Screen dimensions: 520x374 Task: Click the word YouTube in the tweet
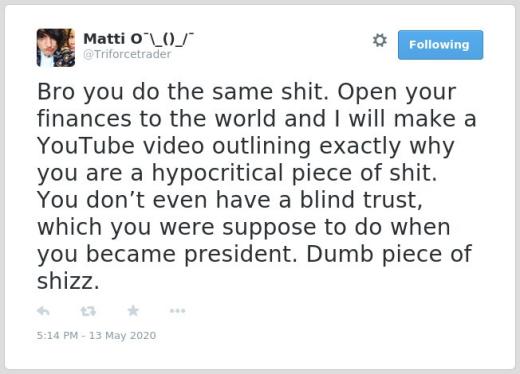pos(86,146)
